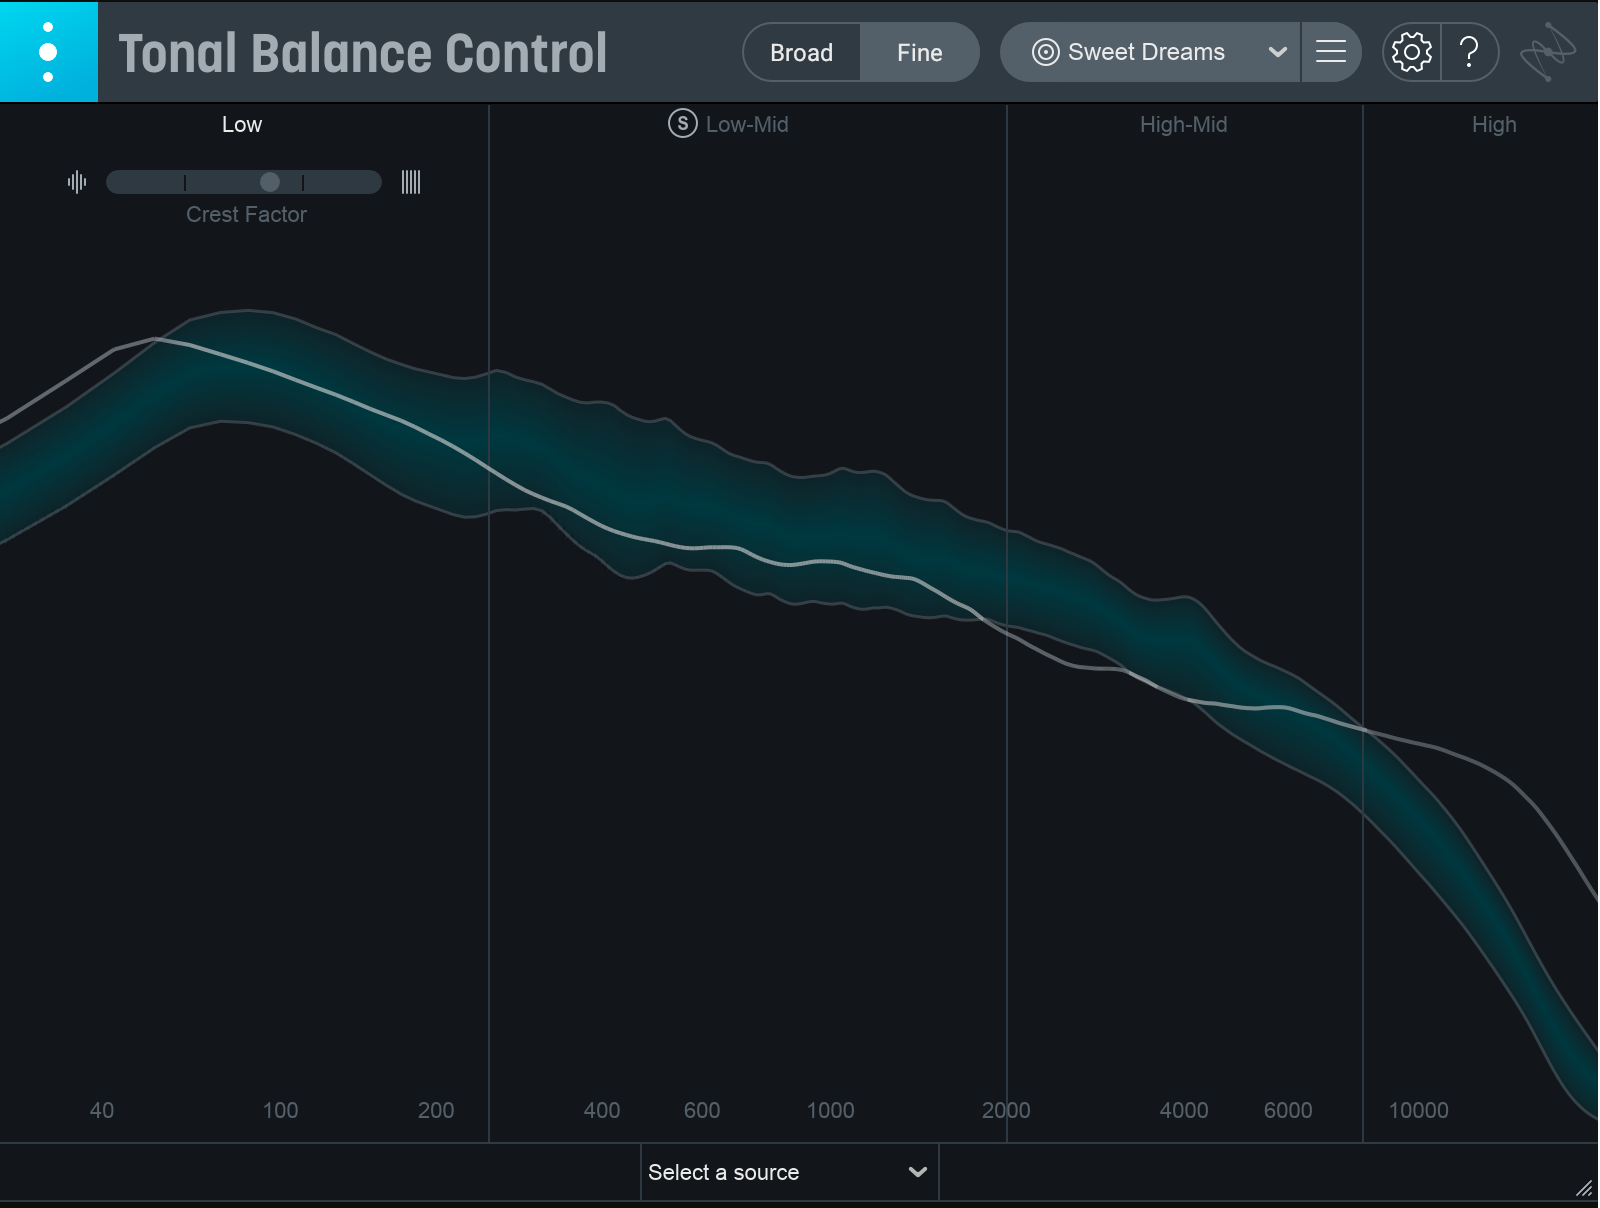Click the high crest factor bars icon

(411, 182)
